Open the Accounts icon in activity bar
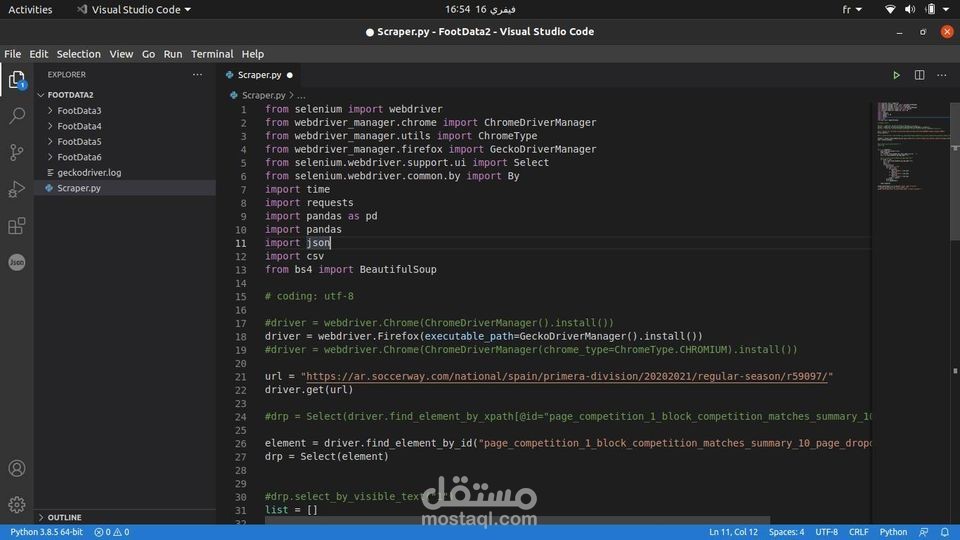 click(x=17, y=468)
